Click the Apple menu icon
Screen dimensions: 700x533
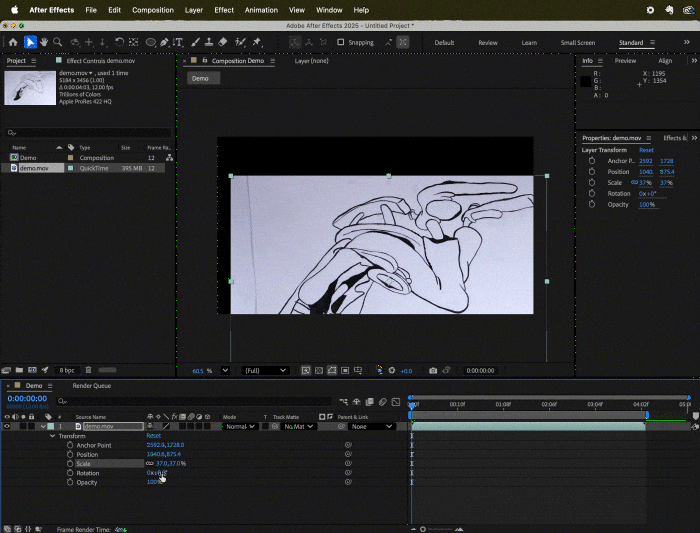[x=14, y=10]
